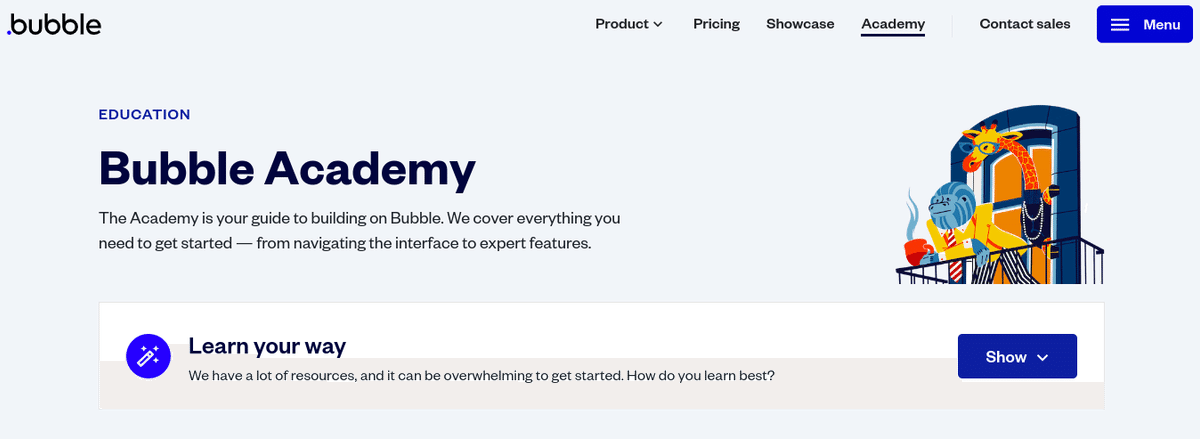This screenshot has height=439, width=1200.
Task: Click the bubble logo
Action: tap(53, 24)
